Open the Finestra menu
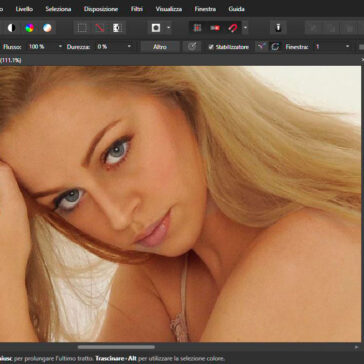Viewport: 364px width, 364px height. click(x=205, y=9)
